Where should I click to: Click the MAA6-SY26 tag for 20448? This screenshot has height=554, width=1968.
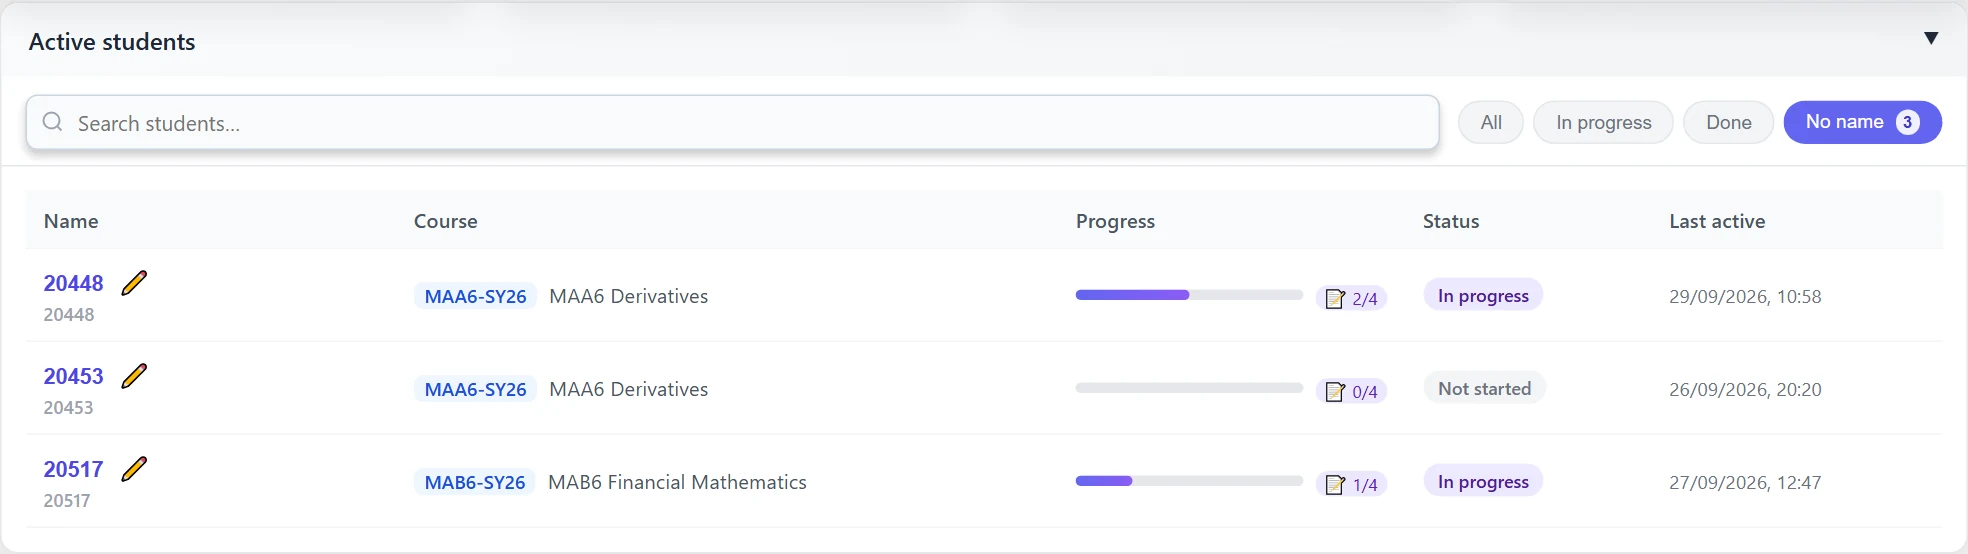[x=475, y=296]
